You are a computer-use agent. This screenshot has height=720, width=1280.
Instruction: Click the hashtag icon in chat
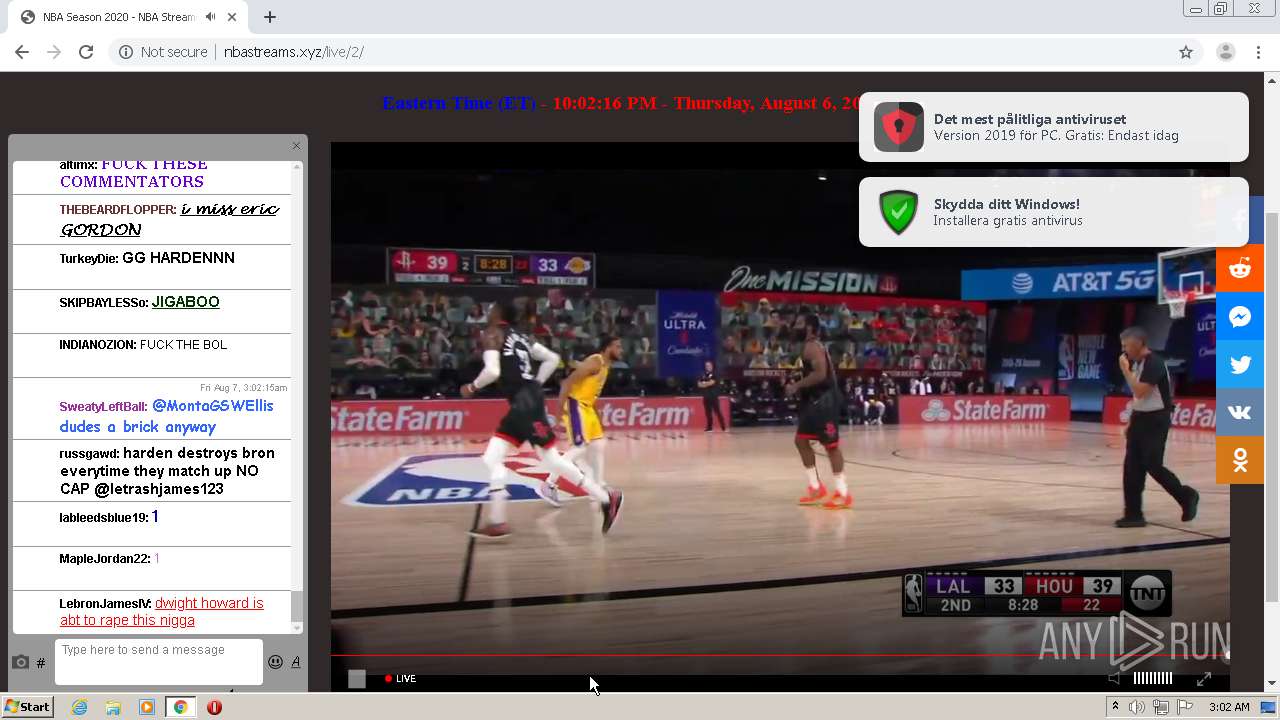tap(41, 663)
